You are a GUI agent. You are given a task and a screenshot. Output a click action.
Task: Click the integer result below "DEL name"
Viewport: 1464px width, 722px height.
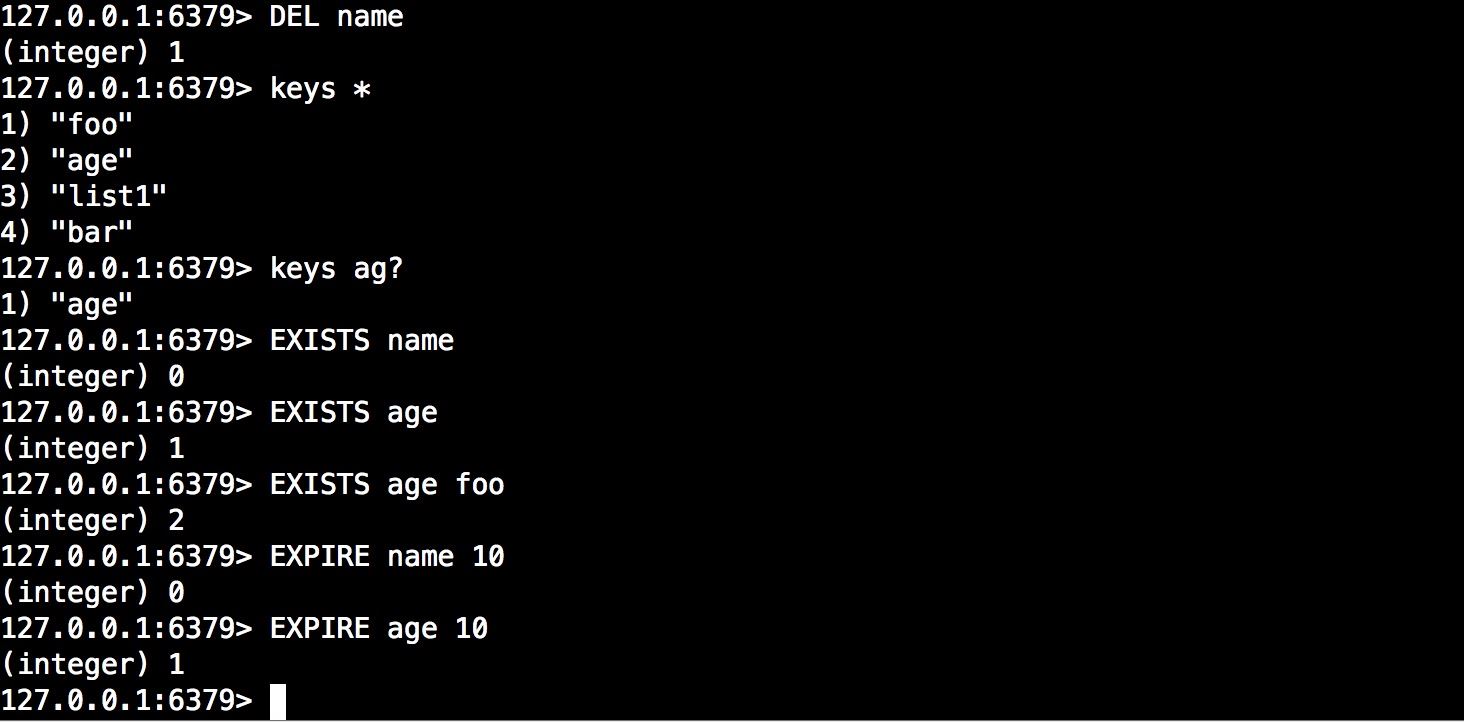pos(92,52)
